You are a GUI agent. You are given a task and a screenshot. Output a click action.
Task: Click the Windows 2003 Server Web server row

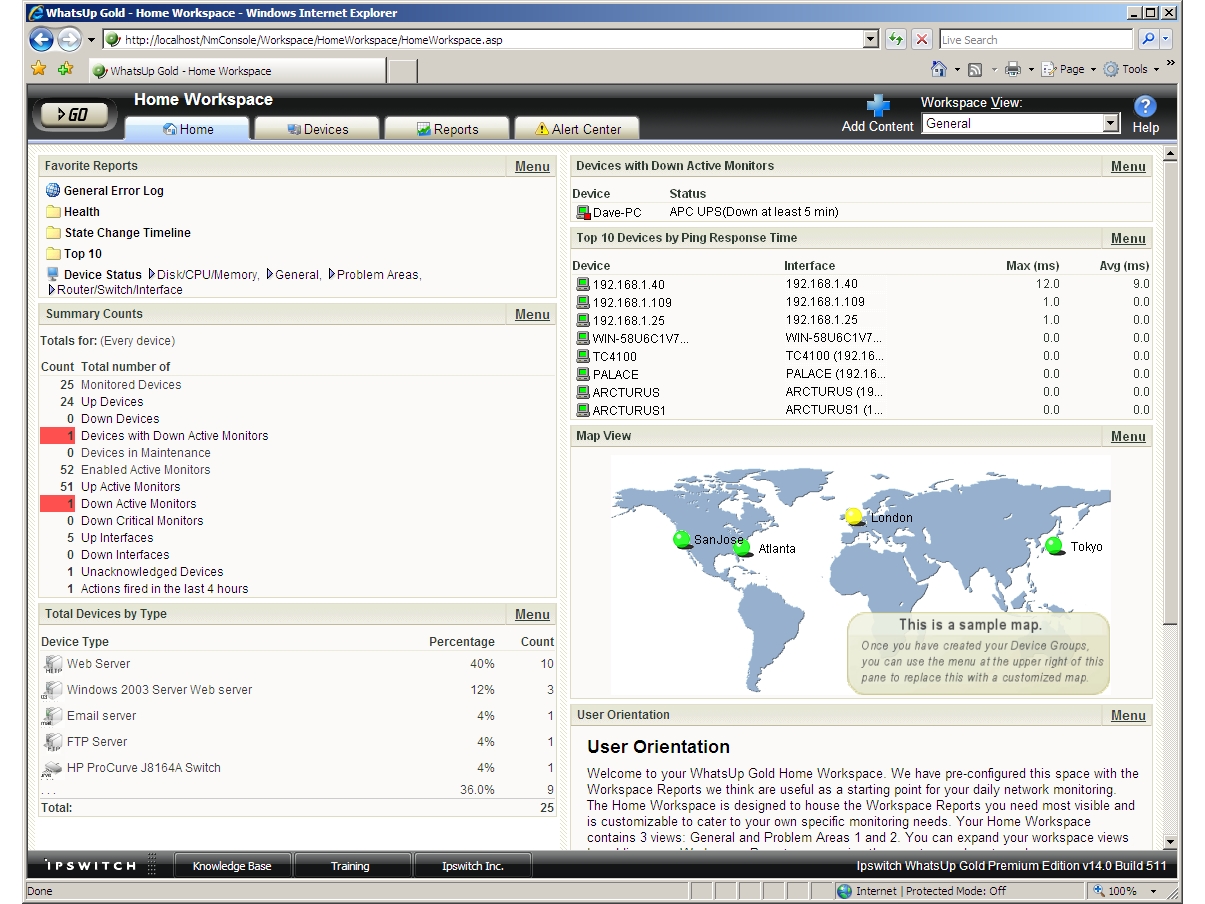tap(297, 690)
